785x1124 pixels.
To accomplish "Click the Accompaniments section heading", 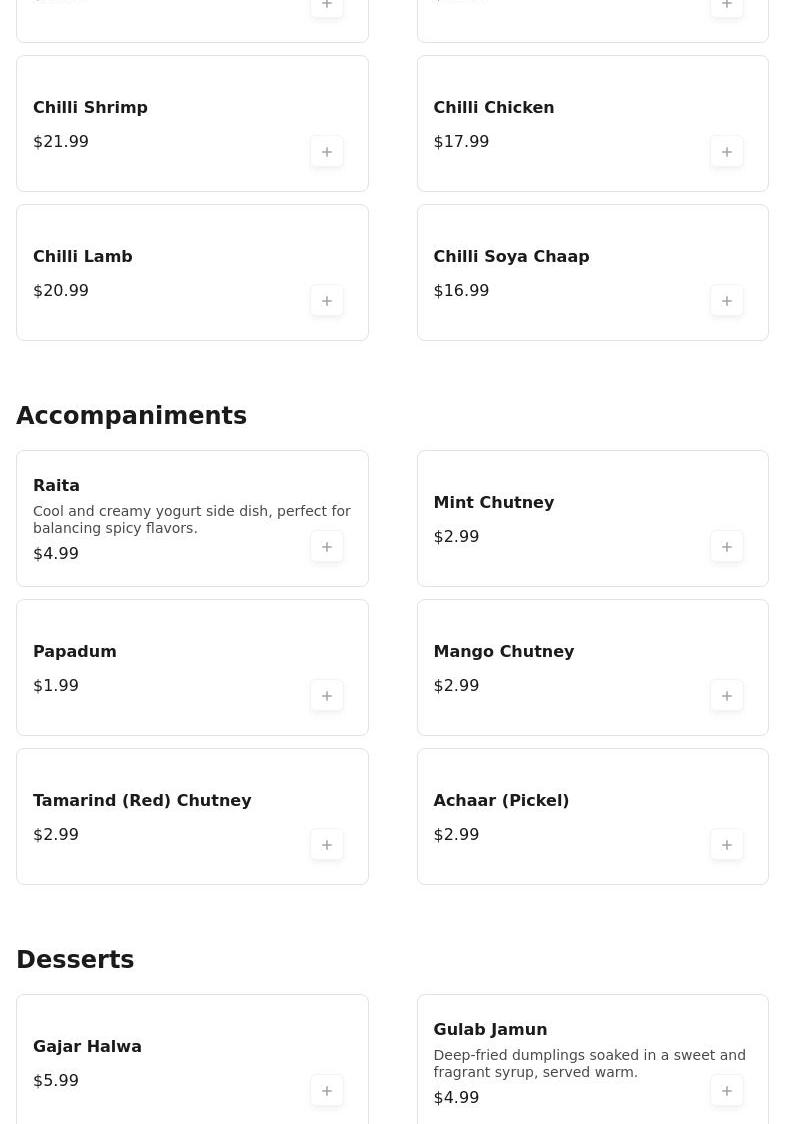I will click(131, 416).
